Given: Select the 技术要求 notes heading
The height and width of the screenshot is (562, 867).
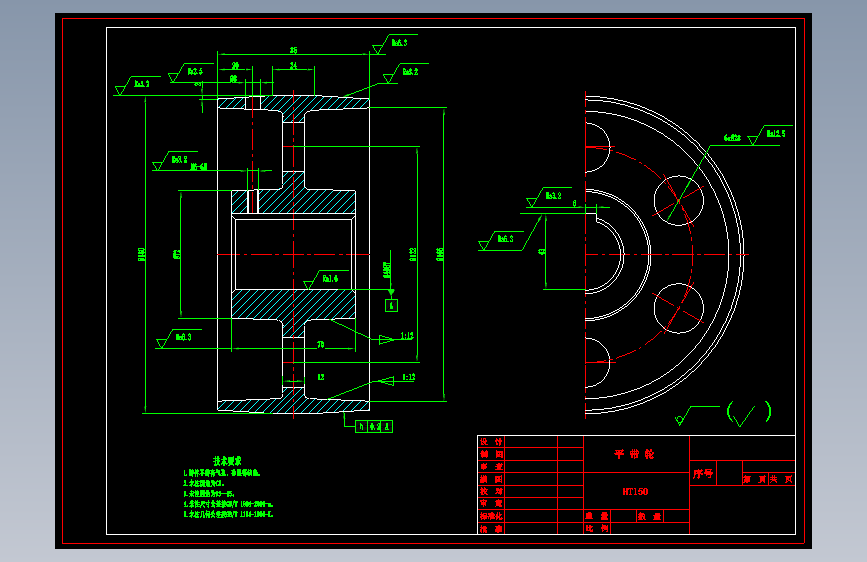Looking at the screenshot, I should point(227,461).
